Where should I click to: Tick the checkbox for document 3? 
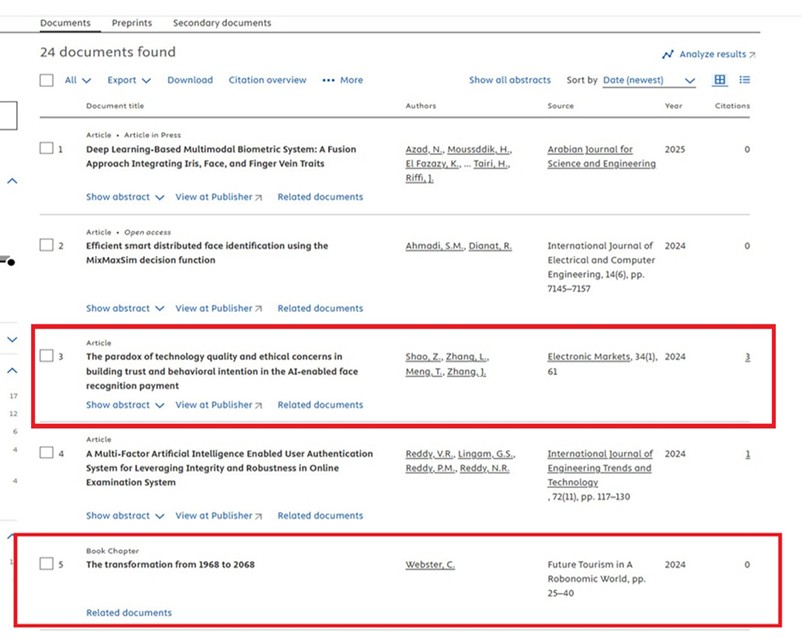tap(46, 356)
